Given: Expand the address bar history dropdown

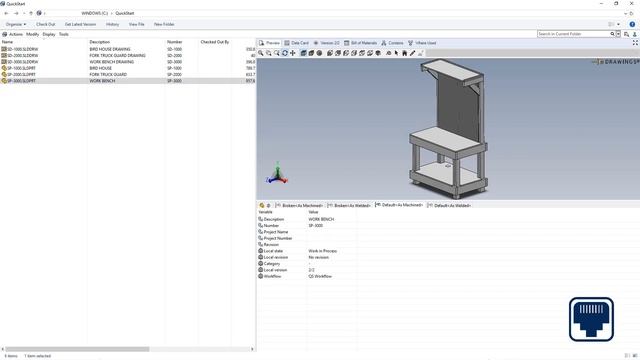Looking at the screenshot, I should point(625,13).
